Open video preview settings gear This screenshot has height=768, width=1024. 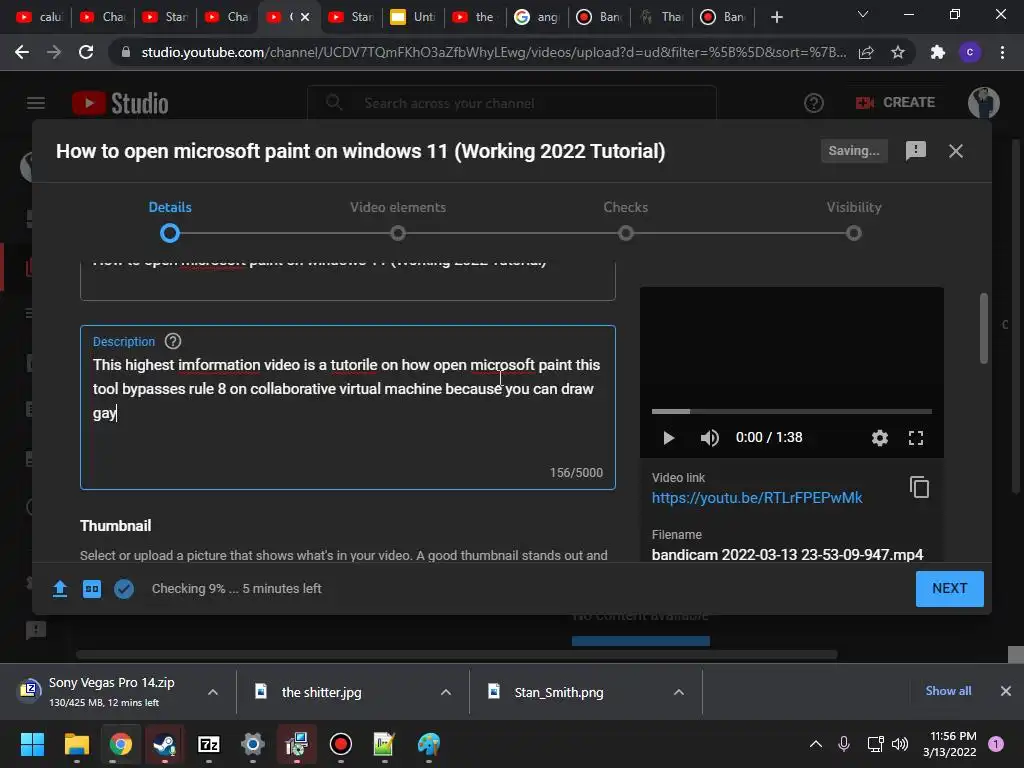click(880, 438)
